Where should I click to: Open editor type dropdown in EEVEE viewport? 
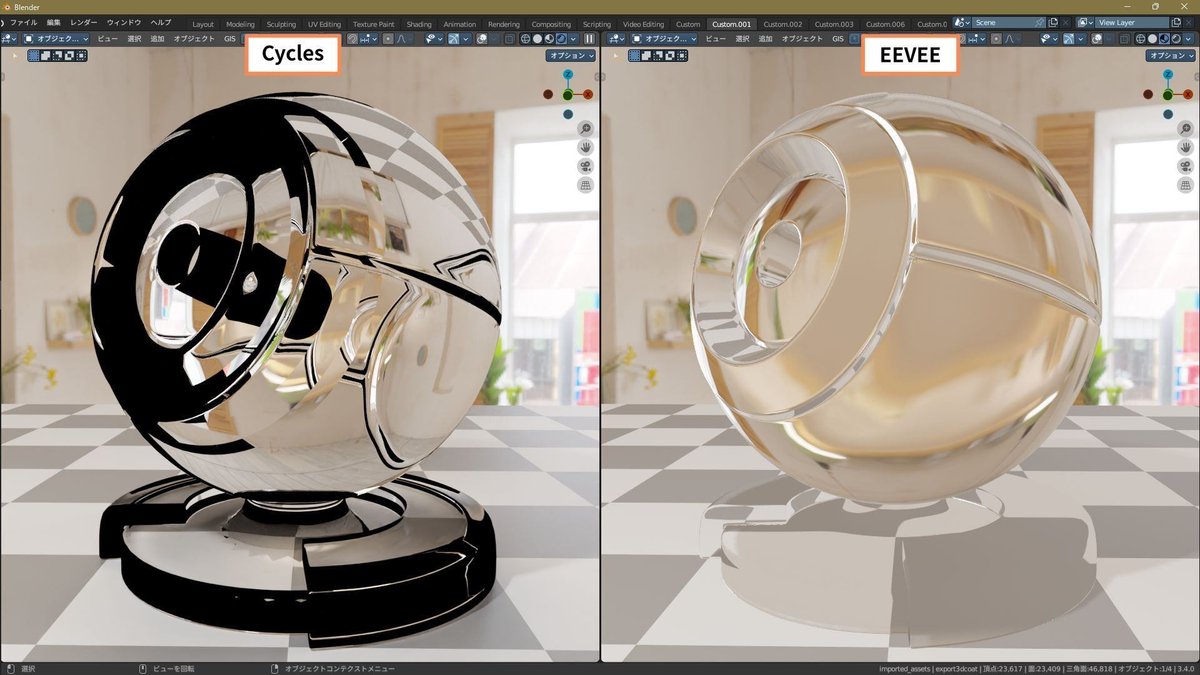pos(616,38)
